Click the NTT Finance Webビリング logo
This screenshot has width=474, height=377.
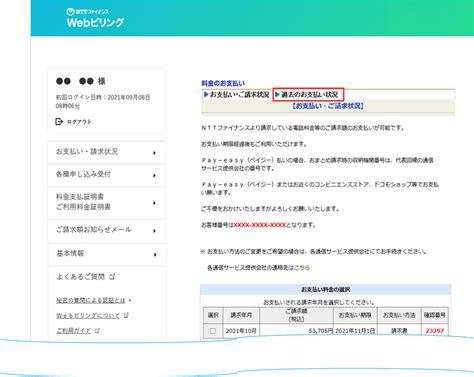[95, 19]
